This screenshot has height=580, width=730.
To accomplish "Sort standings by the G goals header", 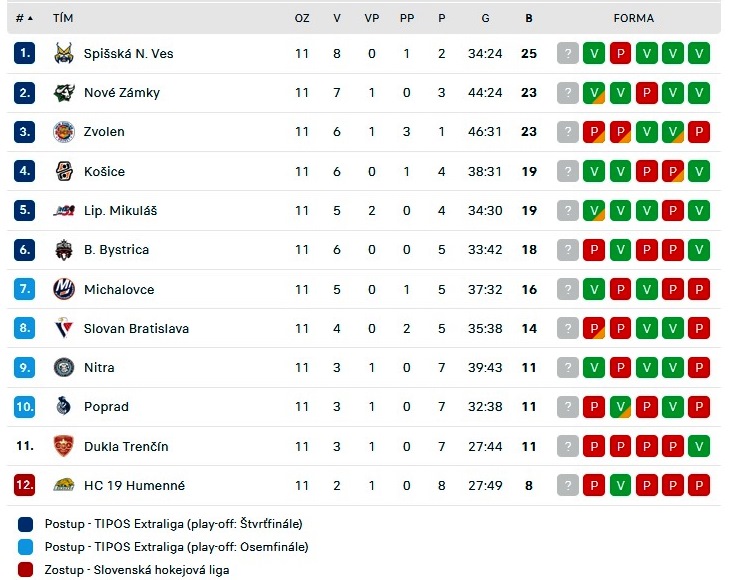I will 485,18.
